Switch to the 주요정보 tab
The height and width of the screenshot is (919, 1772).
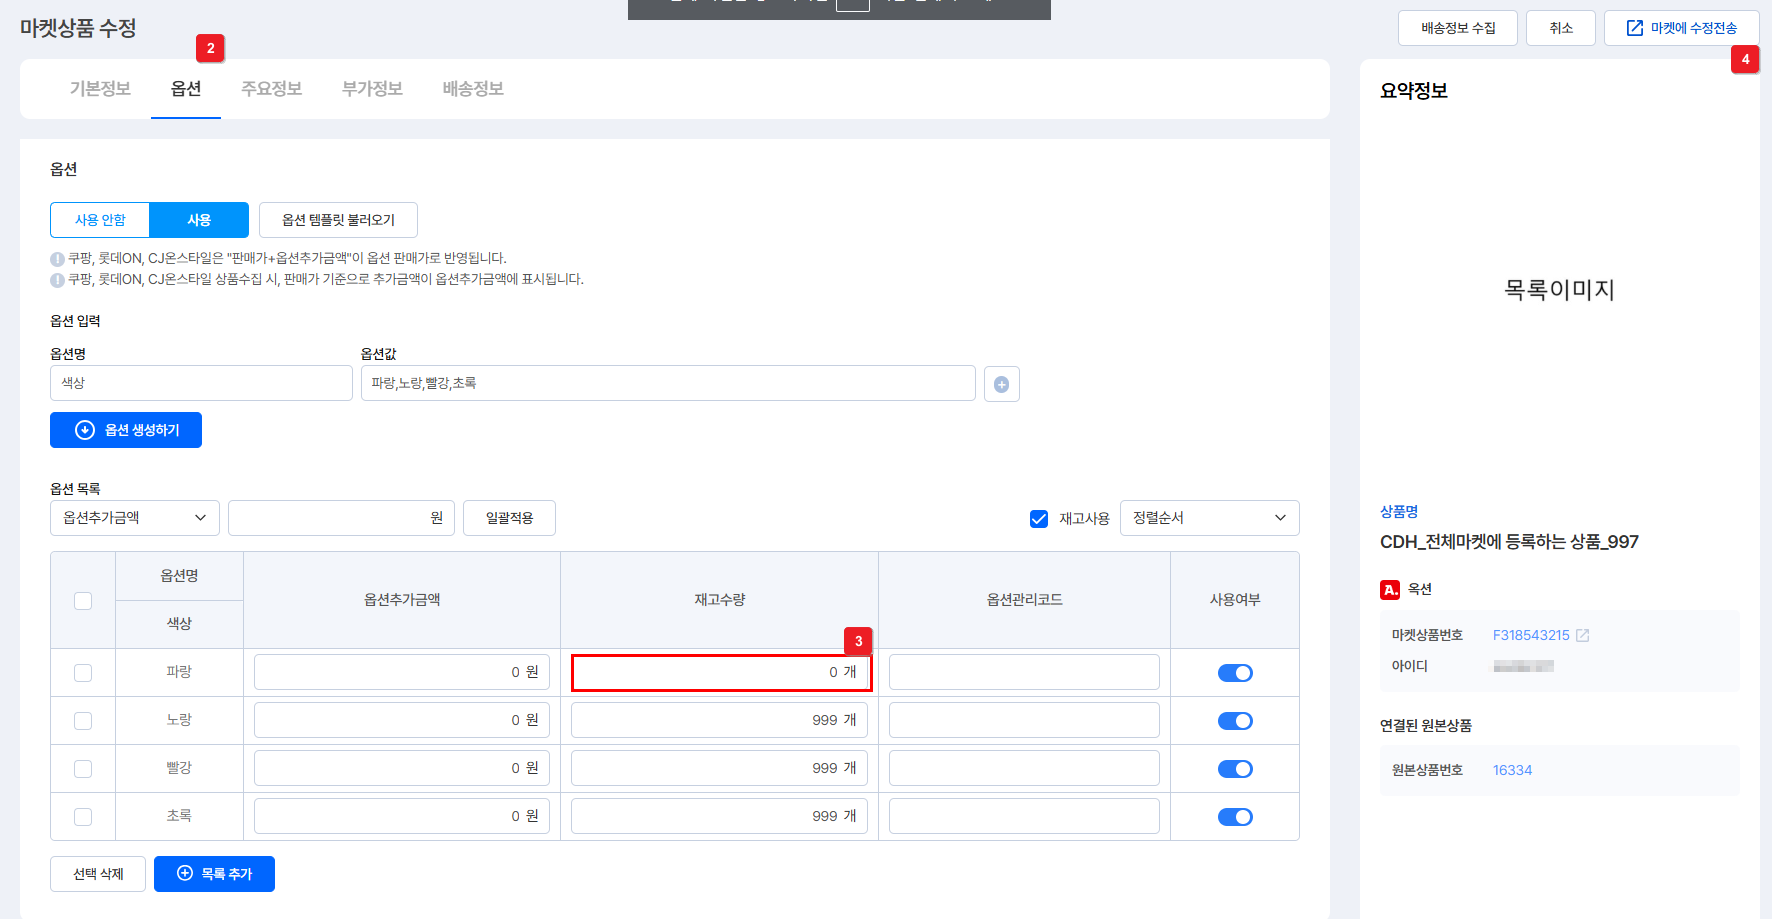point(271,89)
